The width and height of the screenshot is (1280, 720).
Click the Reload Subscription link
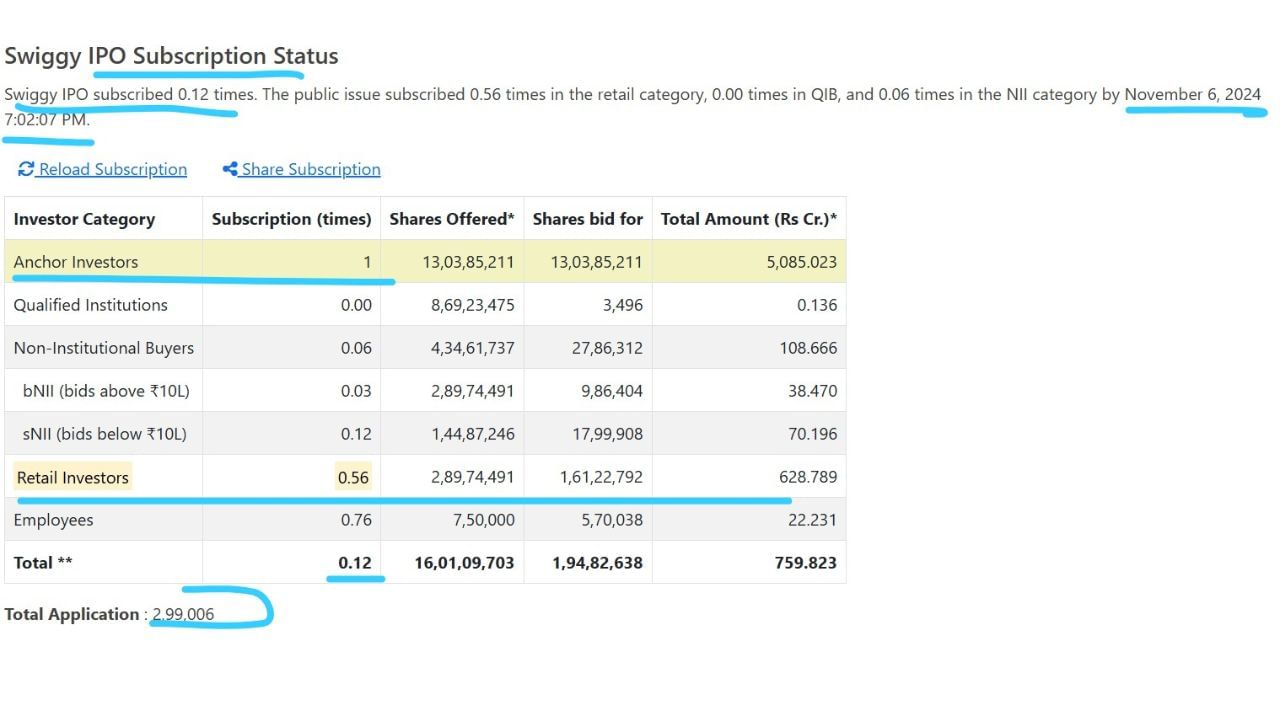coord(103,169)
